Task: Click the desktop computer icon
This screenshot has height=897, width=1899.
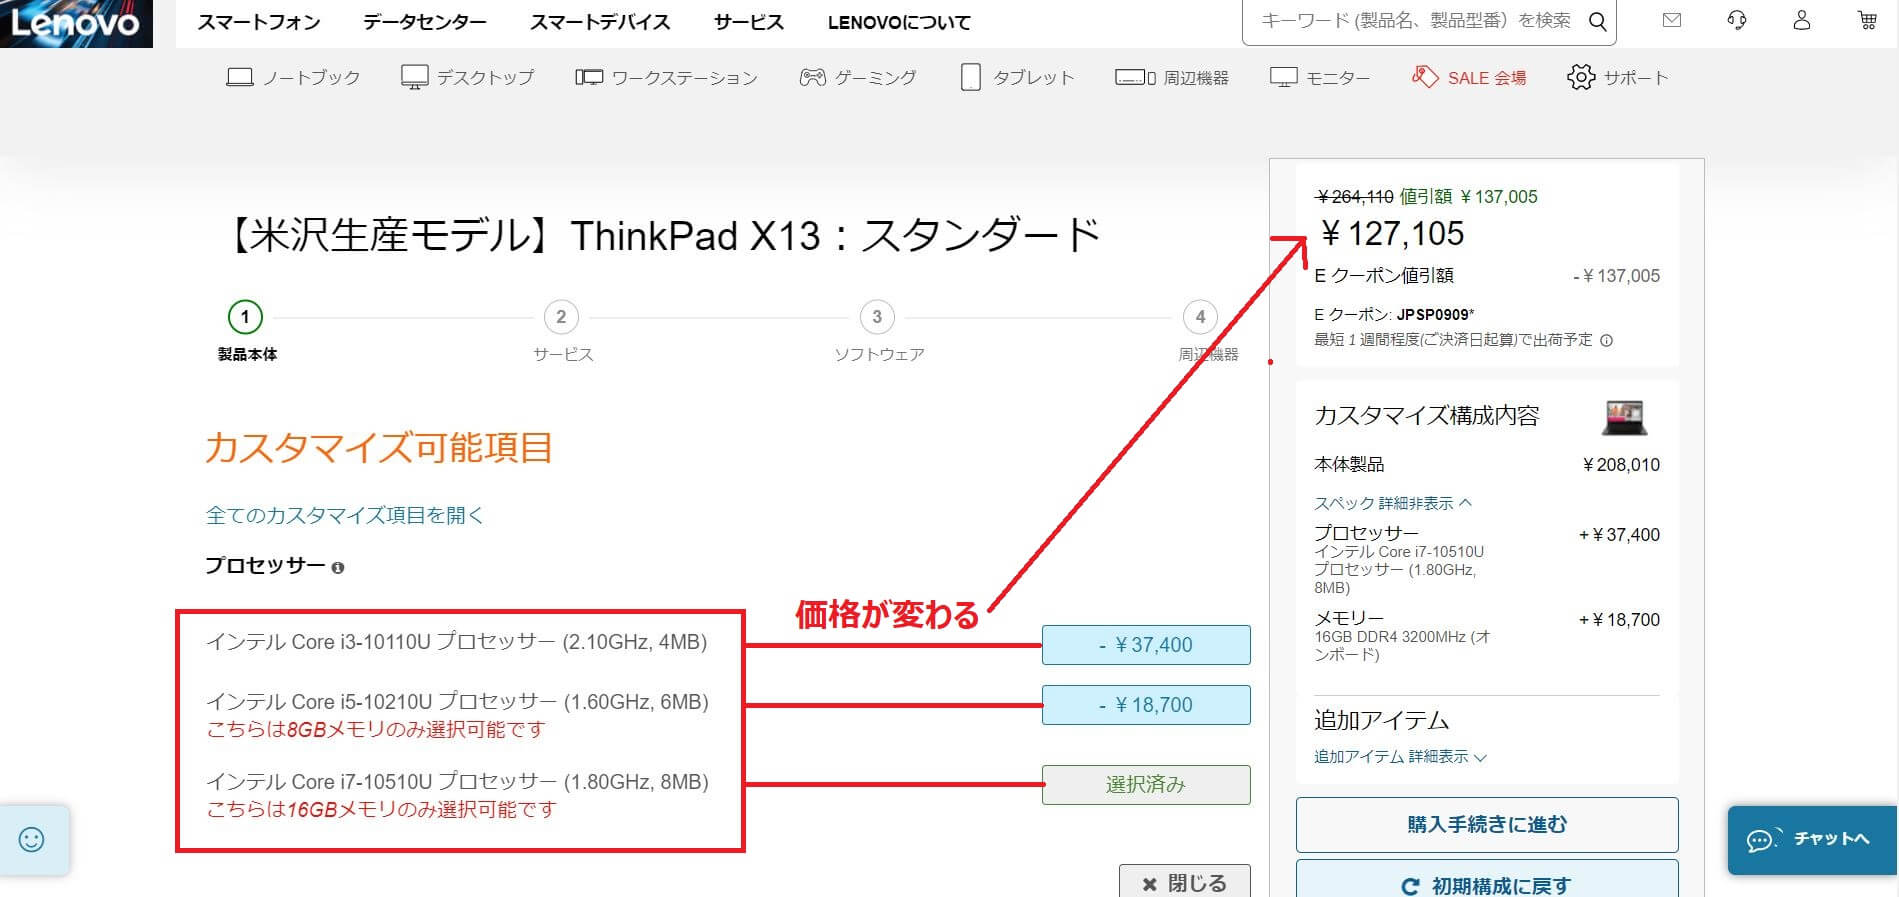Action: 414,77
